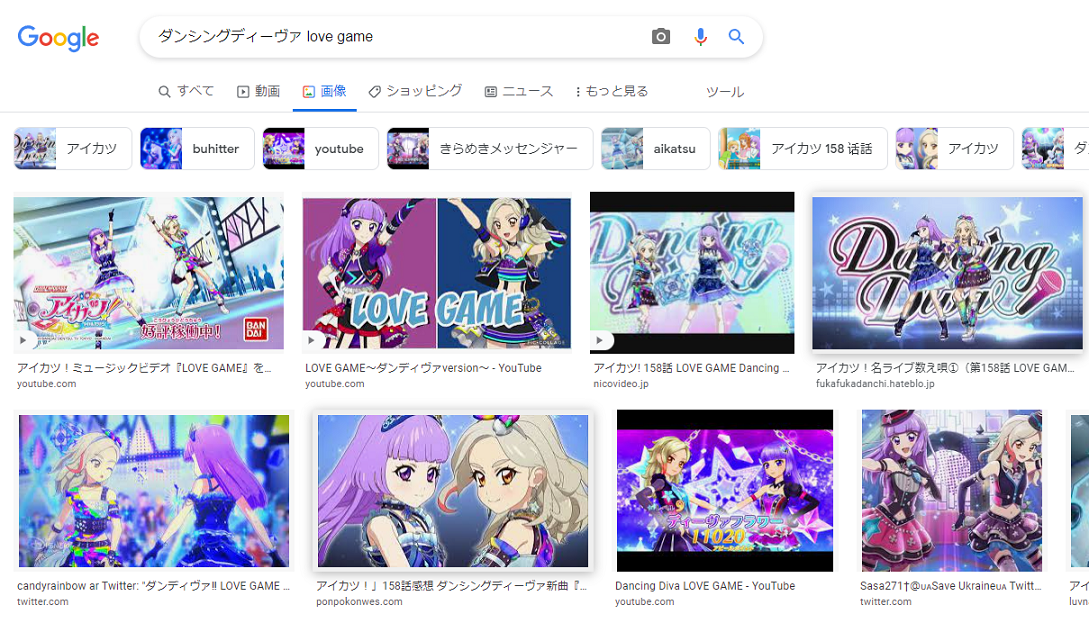Open the ショッピング tab
Image resolution: width=1089 pixels, height=623 pixels.
pos(415,91)
